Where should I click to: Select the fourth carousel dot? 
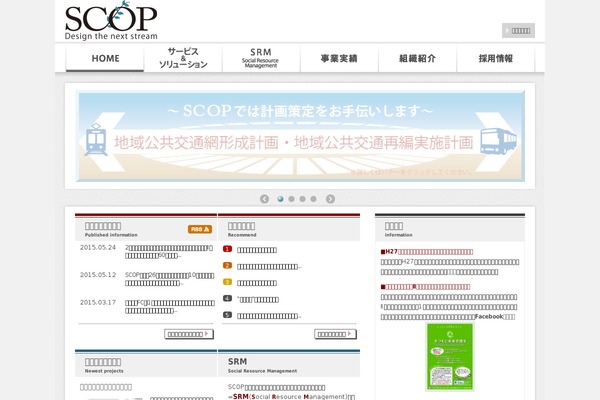tap(314, 199)
